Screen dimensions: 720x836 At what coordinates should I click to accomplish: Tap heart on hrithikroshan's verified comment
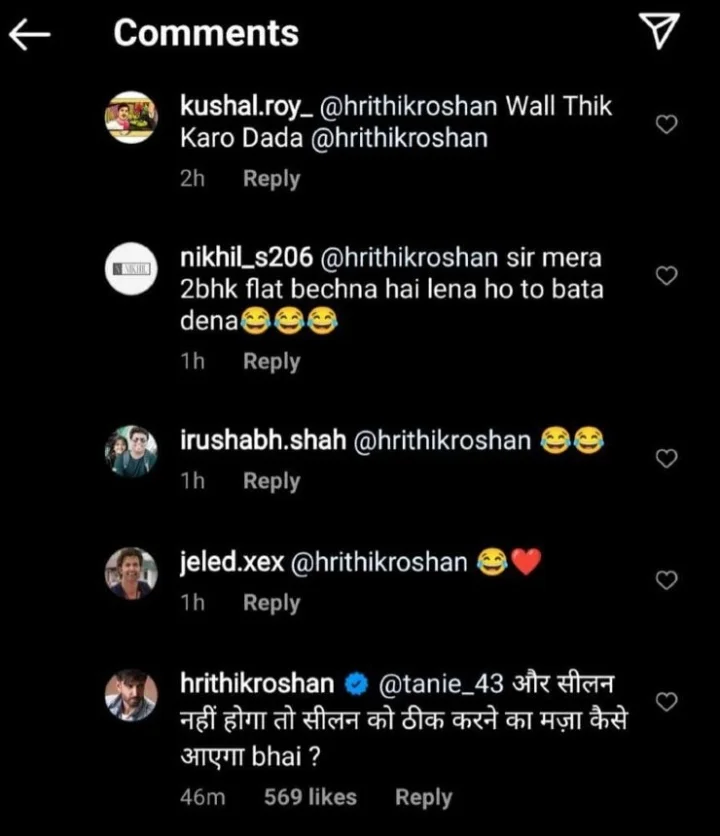pyautogui.click(x=668, y=700)
